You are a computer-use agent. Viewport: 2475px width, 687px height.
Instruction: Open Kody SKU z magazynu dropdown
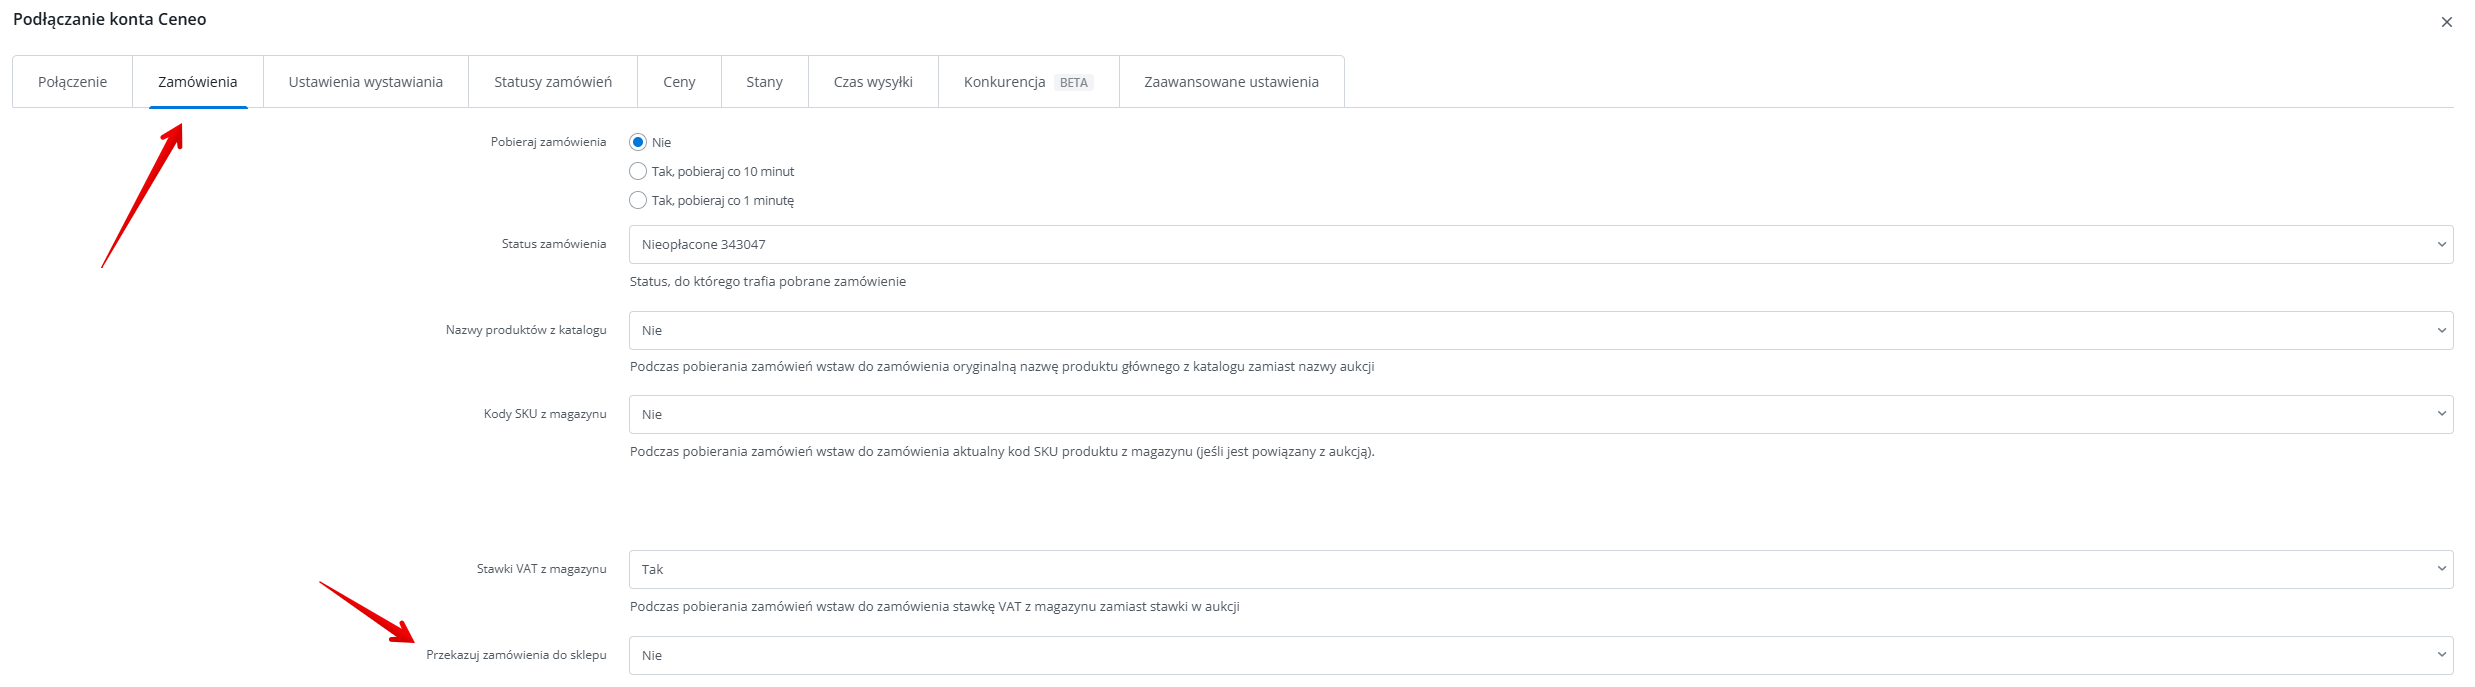[1540, 414]
